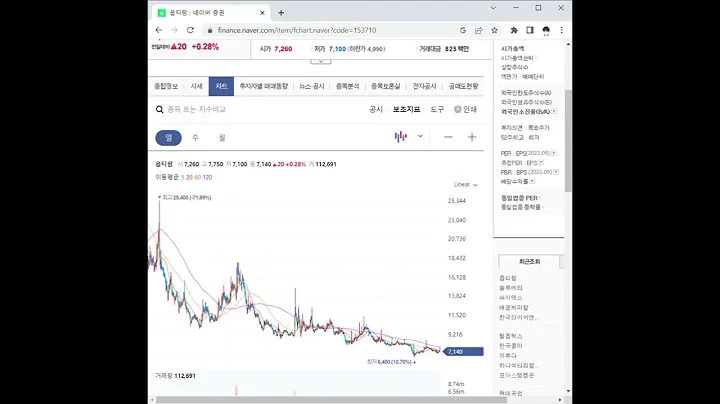Viewport: 720px width, 404px height.
Task: Open 애경케미칼 in recent list
Action: coord(514,308)
